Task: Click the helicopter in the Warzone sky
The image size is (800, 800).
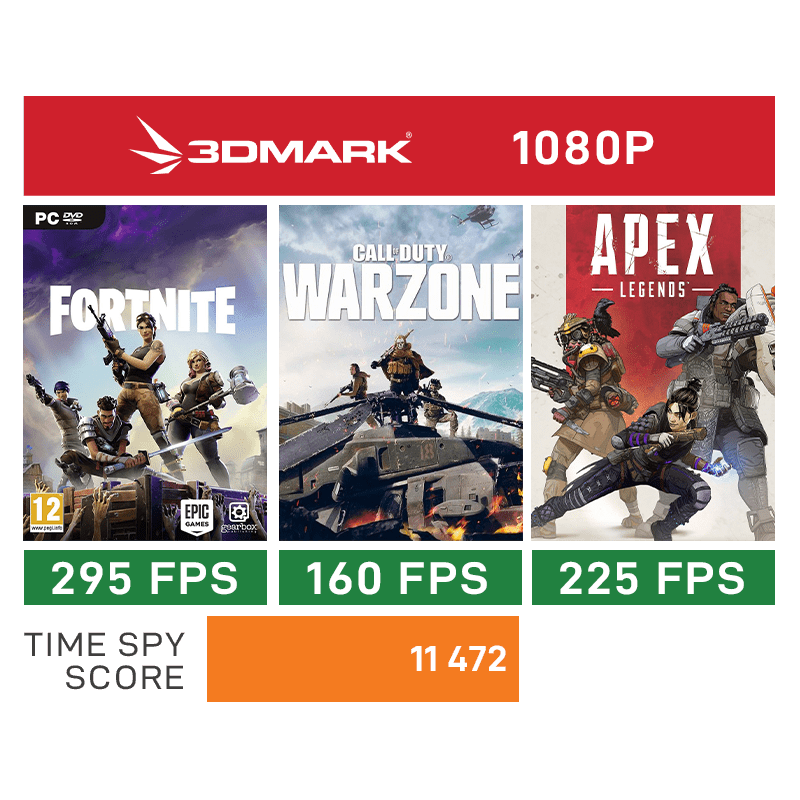Action: 477,216
